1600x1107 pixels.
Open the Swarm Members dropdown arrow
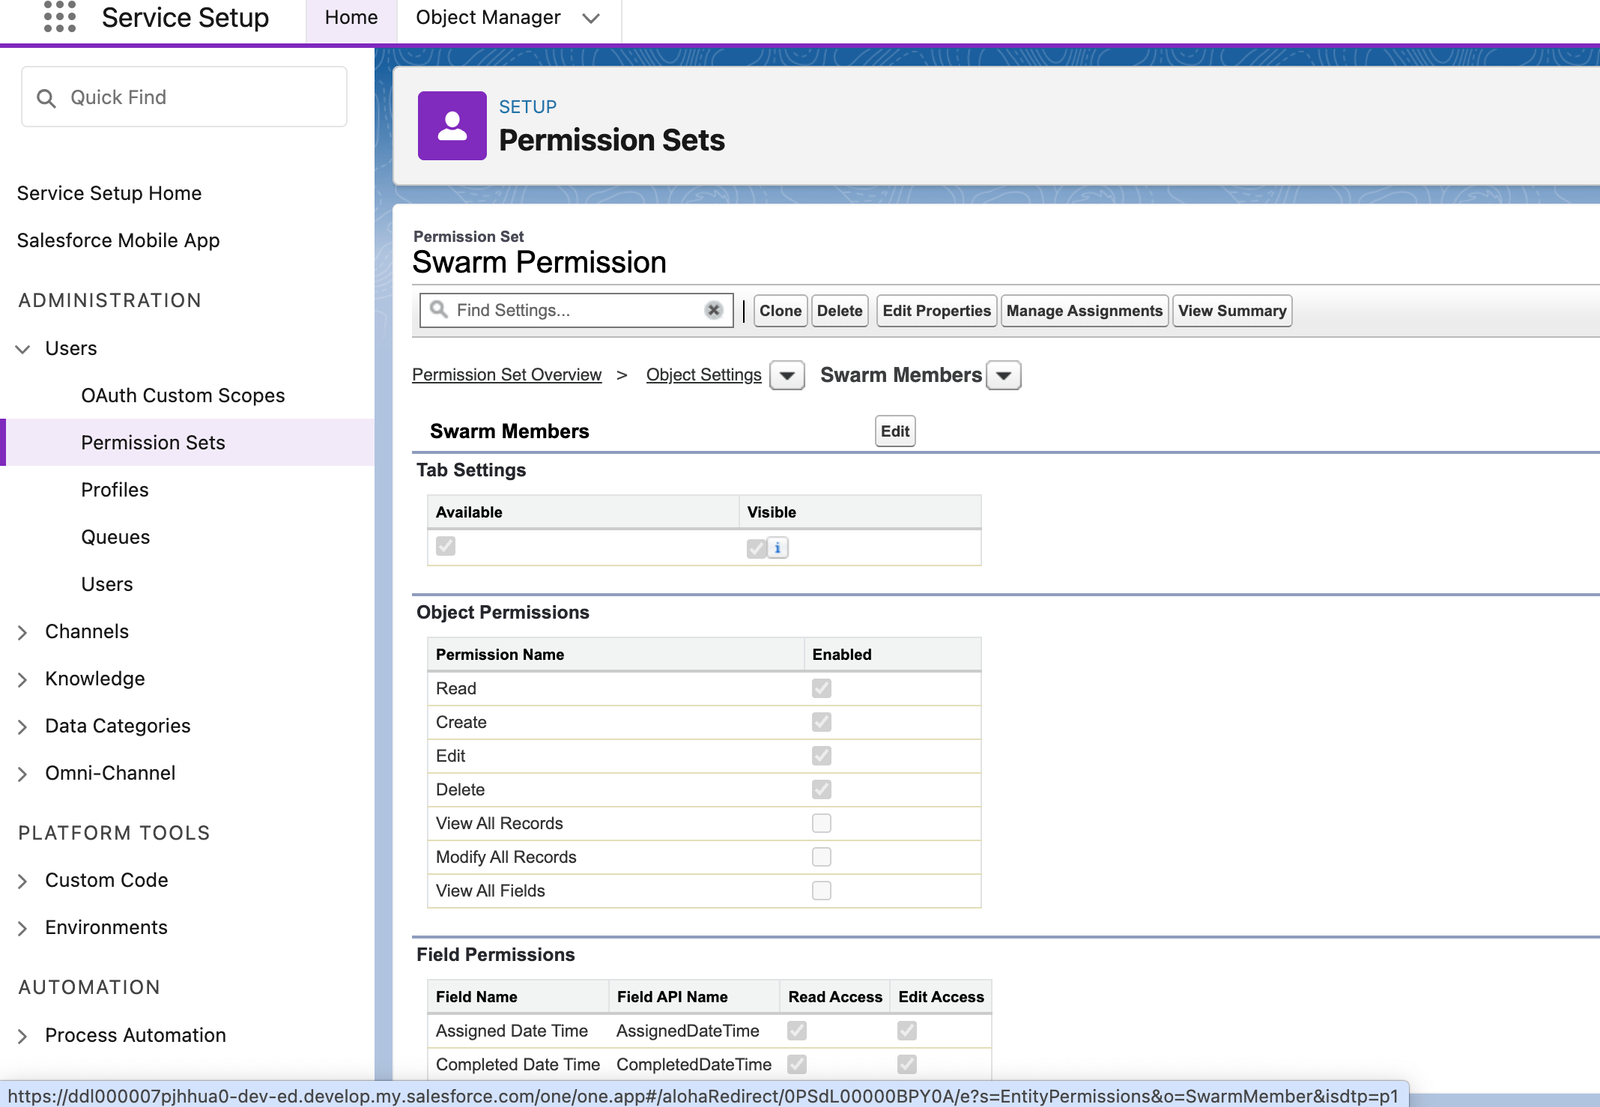pyautogui.click(x=1004, y=376)
